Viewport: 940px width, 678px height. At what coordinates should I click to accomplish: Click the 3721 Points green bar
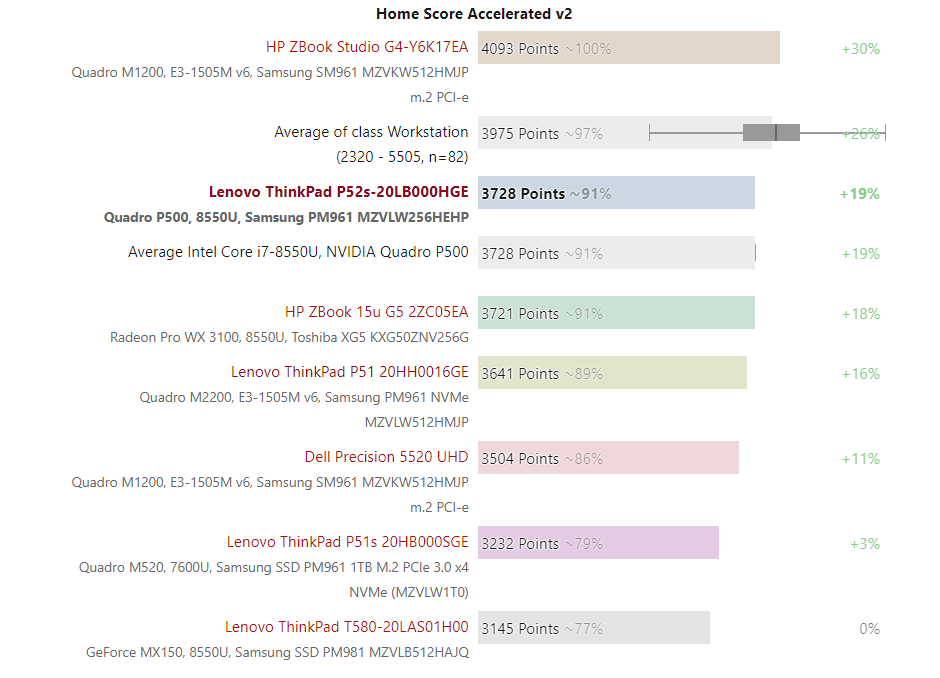pyautogui.click(x=616, y=312)
